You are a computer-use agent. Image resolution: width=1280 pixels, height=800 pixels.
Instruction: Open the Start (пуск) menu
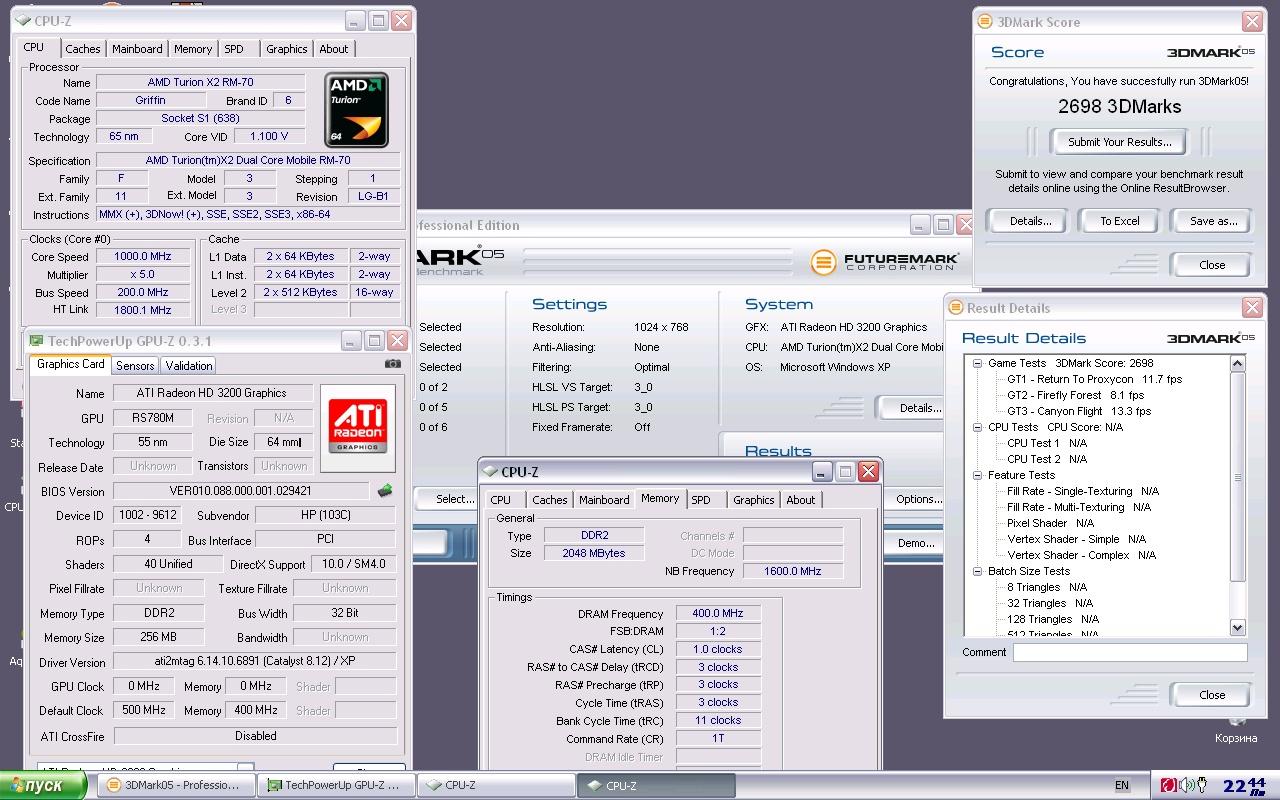pyautogui.click(x=45, y=785)
